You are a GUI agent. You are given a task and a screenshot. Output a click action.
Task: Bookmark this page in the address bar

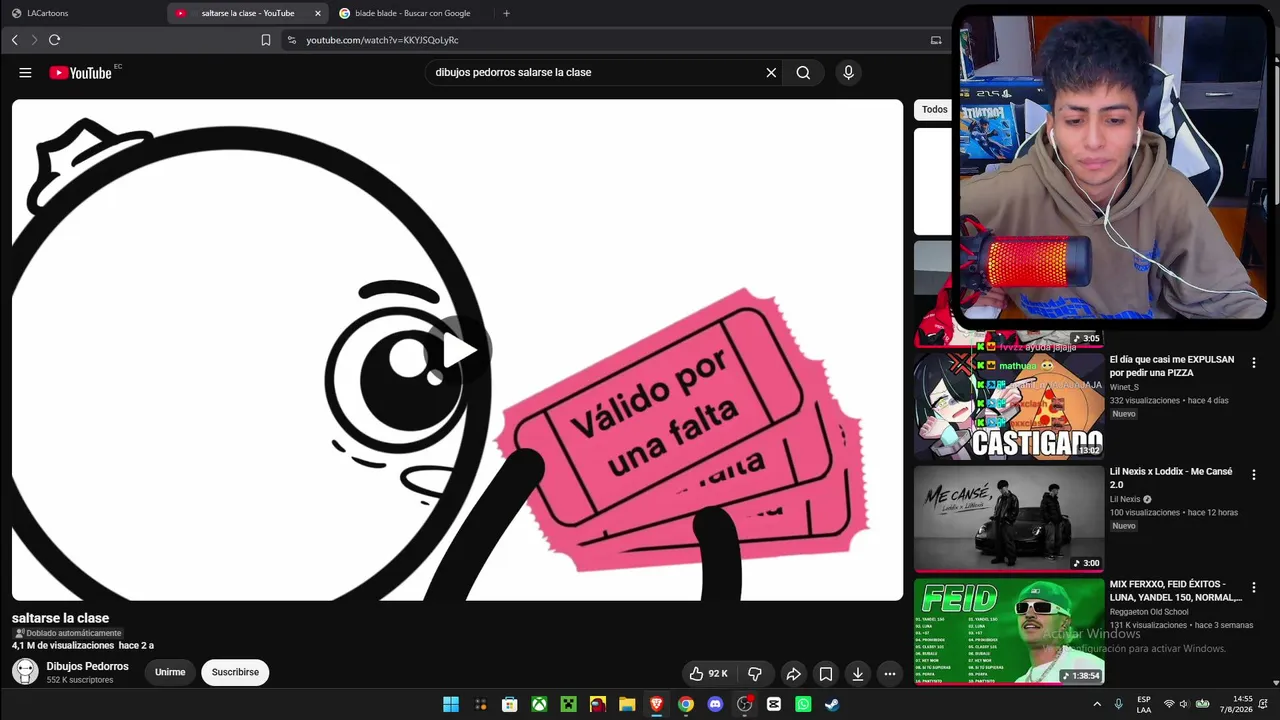pyautogui.click(x=266, y=40)
